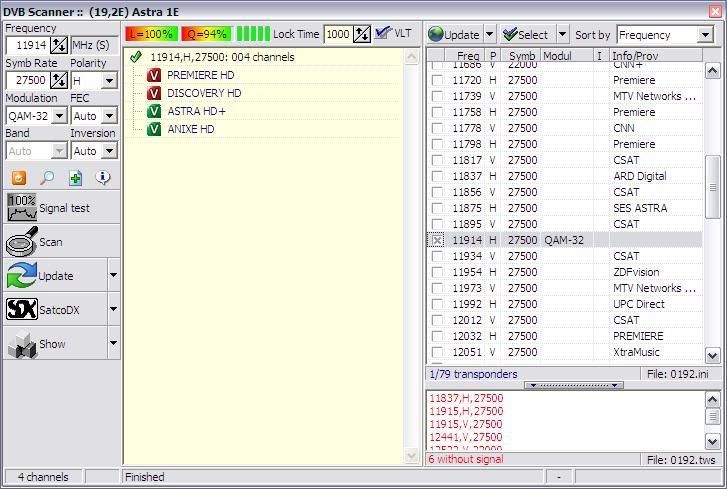This screenshot has height=489, width=727.
Task: Select the 12032 H PREMIERE transponder row
Action: 564,336
